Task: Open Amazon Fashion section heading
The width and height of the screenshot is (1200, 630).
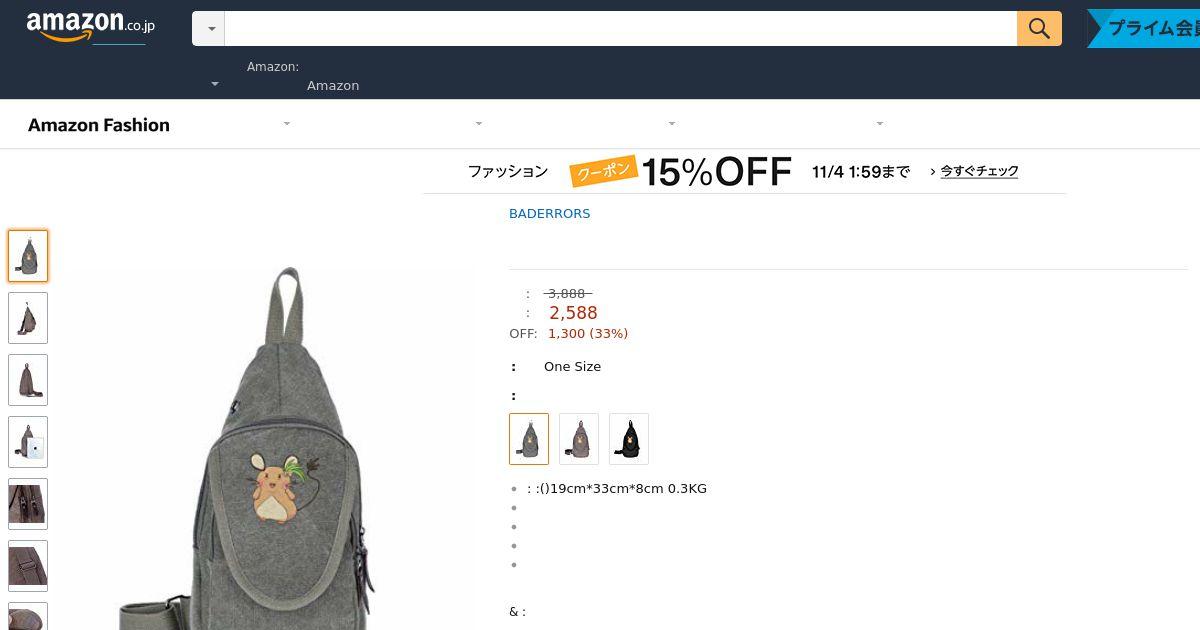Action: [99, 125]
